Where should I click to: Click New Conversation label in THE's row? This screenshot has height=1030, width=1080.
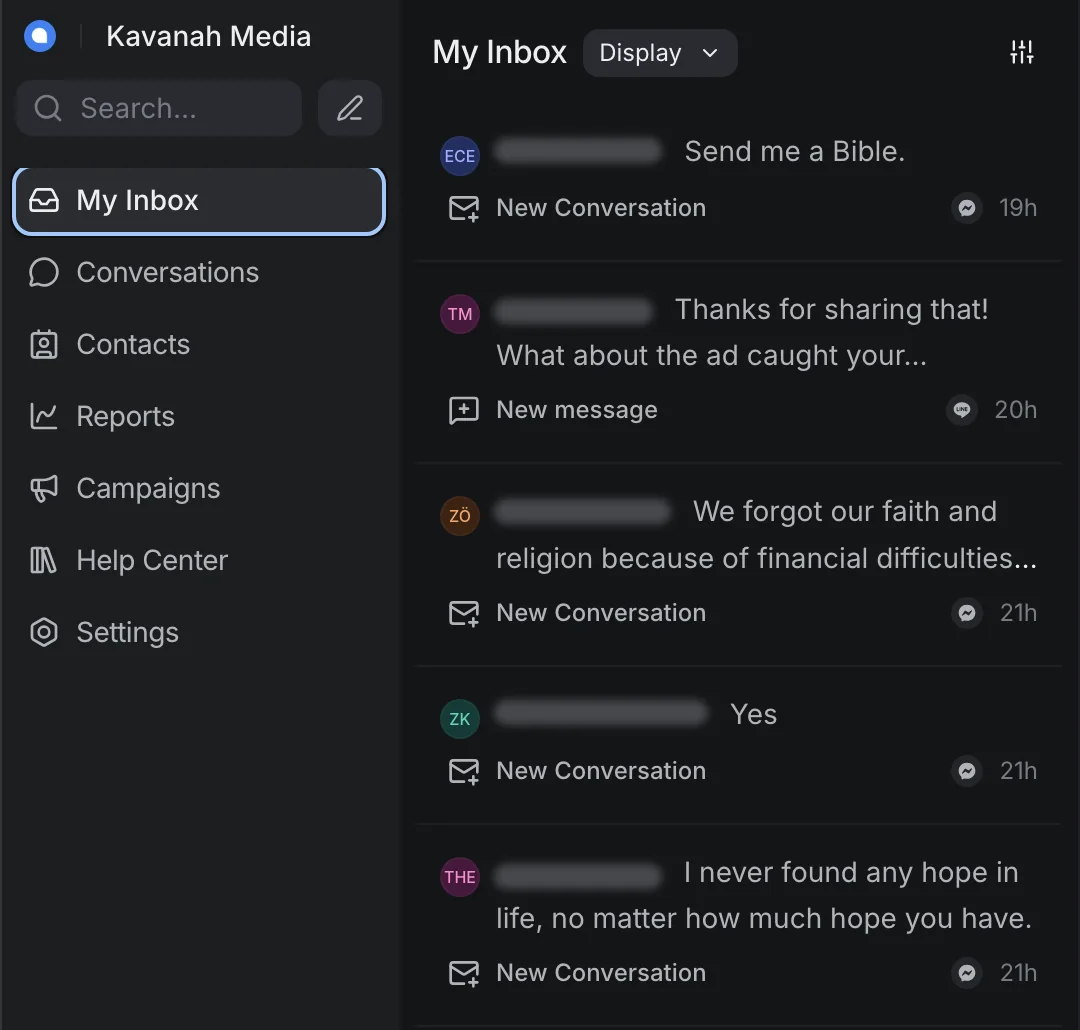pyautogui.click(x=601, y=973)
